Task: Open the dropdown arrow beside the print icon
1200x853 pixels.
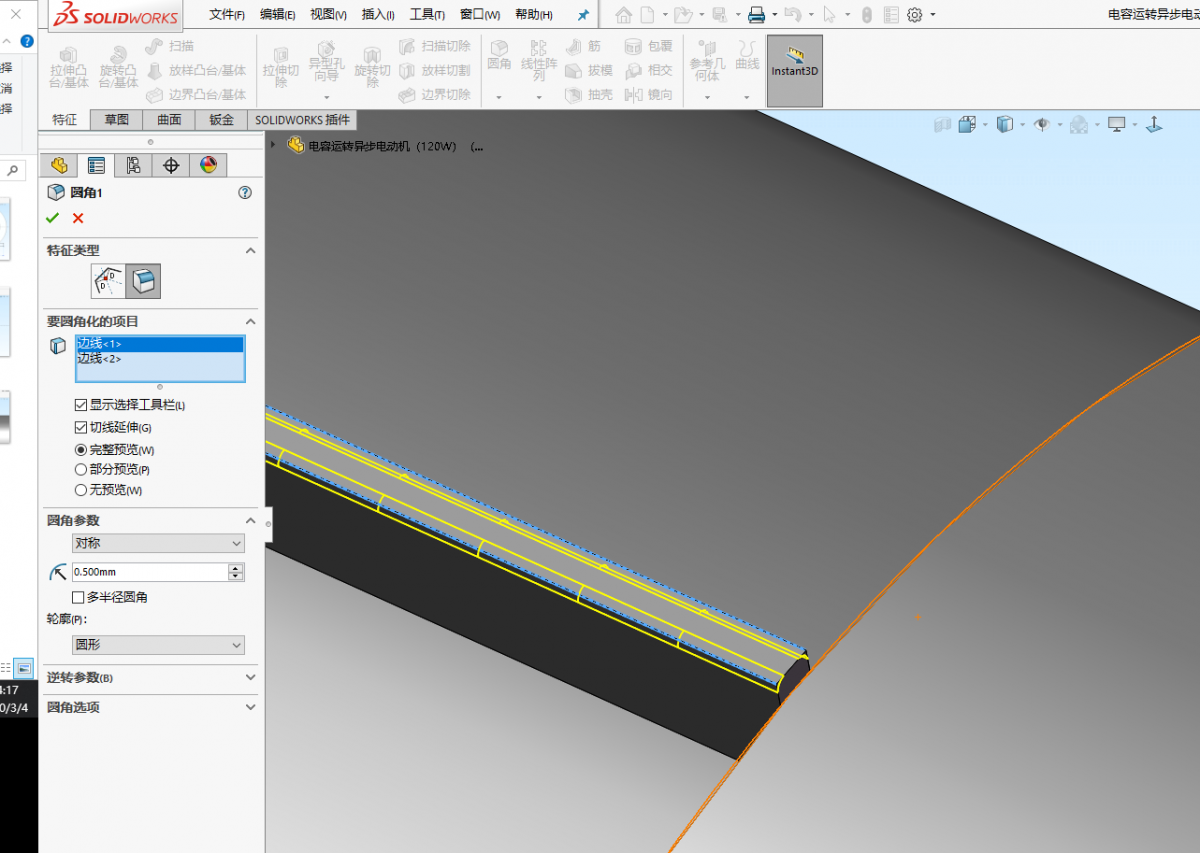Action: click(775, 15)
